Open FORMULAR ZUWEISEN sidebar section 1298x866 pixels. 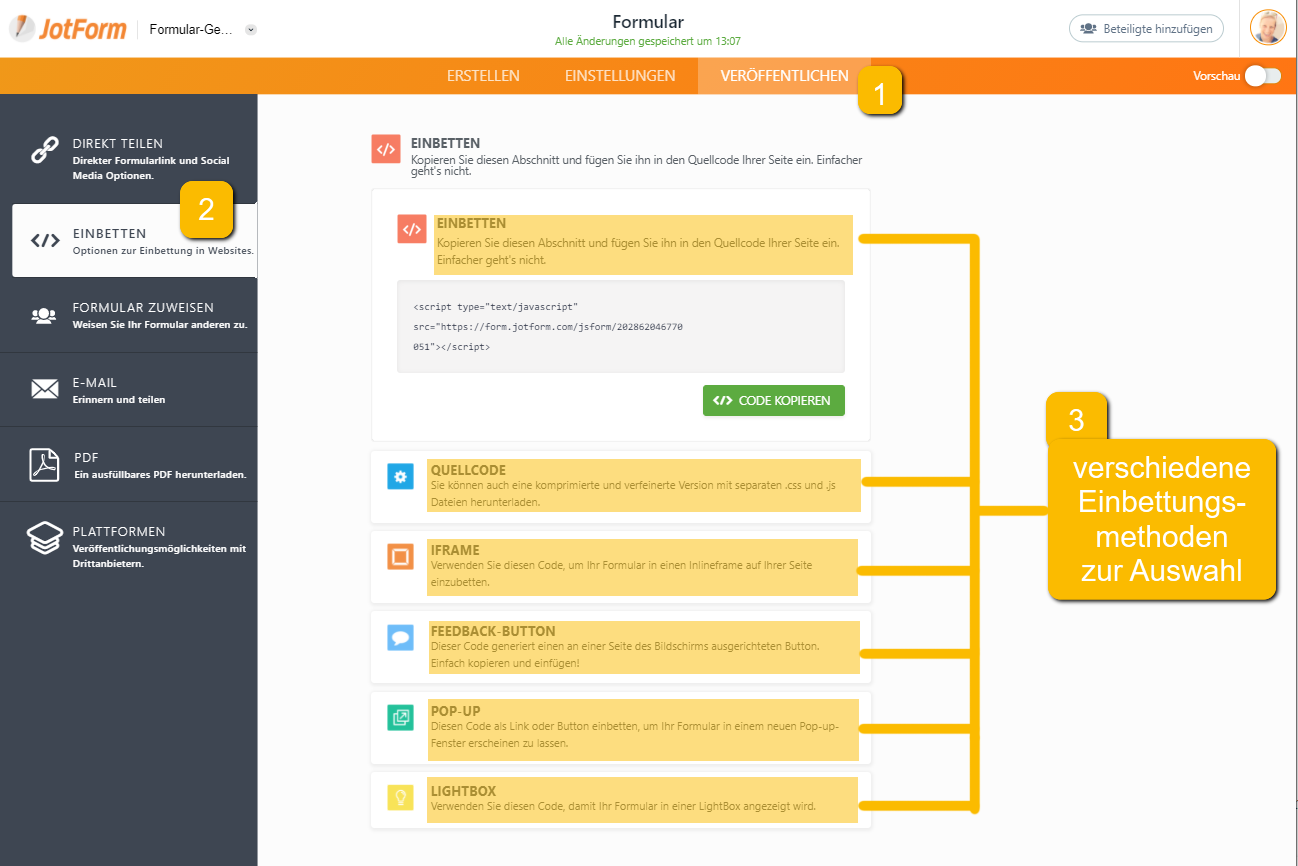[128, 315]
